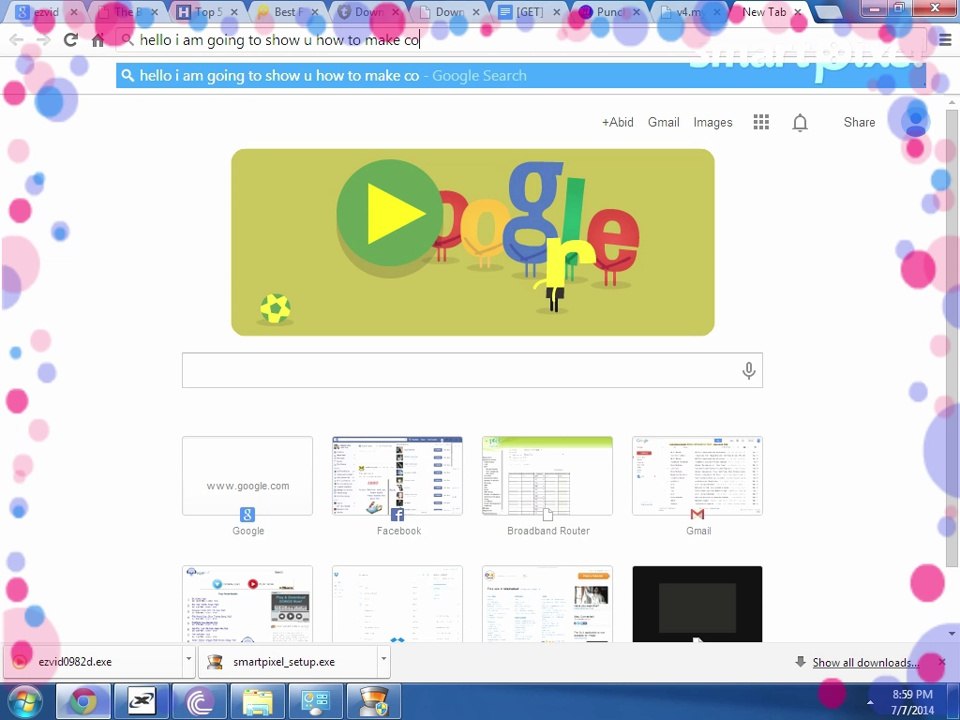
Task: Click the address bar text
Action: [x=279, y=40]
